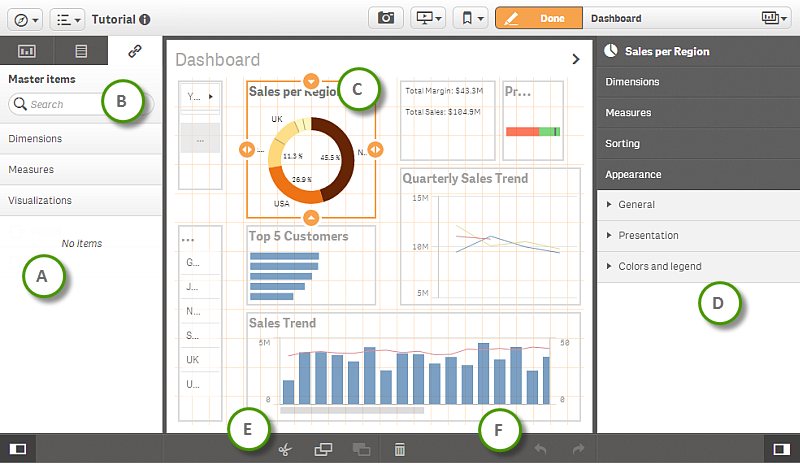Select the Sorting section in properties
800x463 pixels.
622,143
